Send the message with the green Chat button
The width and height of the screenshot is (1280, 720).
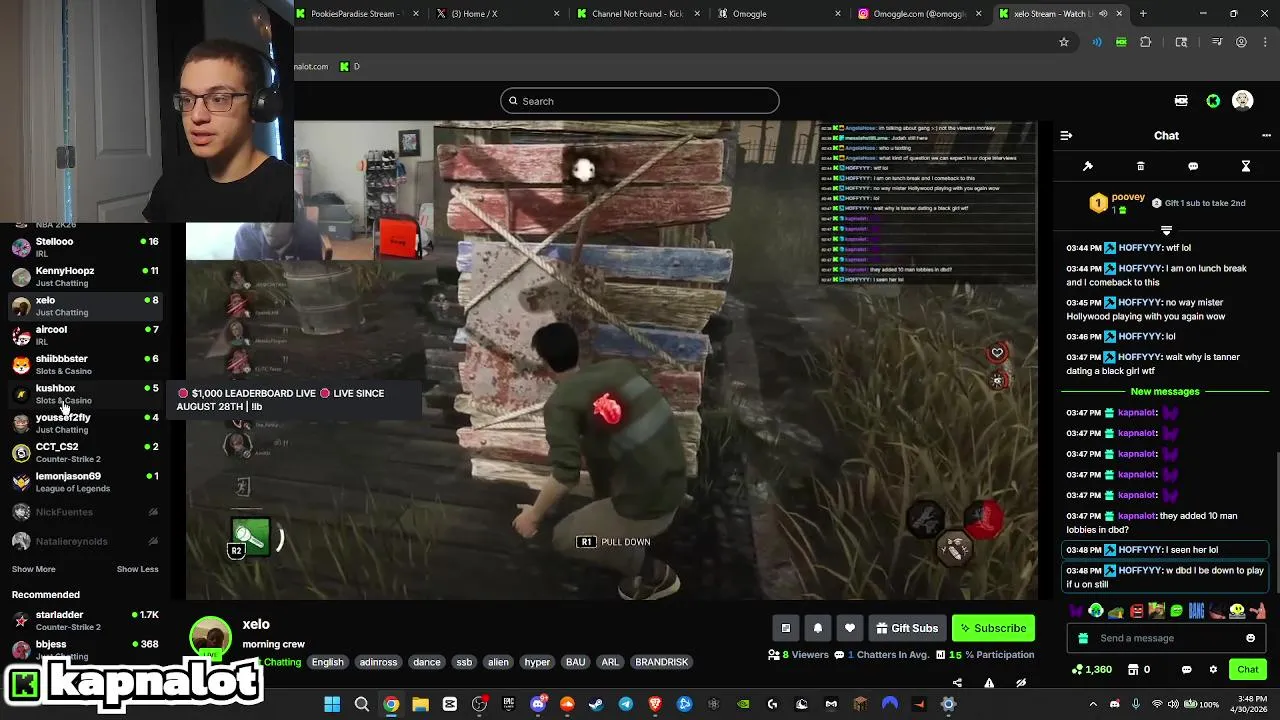pyautogui.click(x=1248, y=669)
